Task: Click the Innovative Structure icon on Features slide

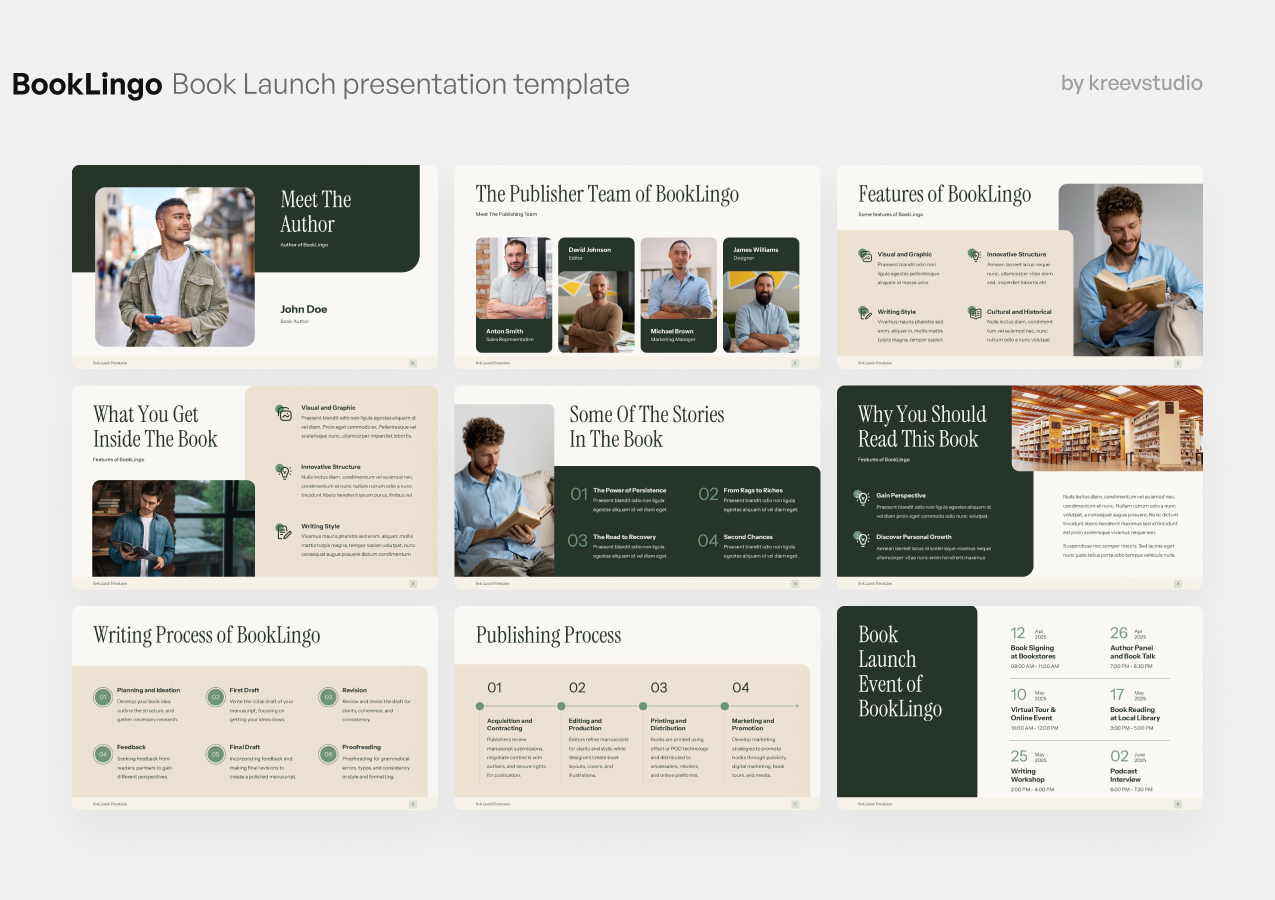Action: point(975,255)
